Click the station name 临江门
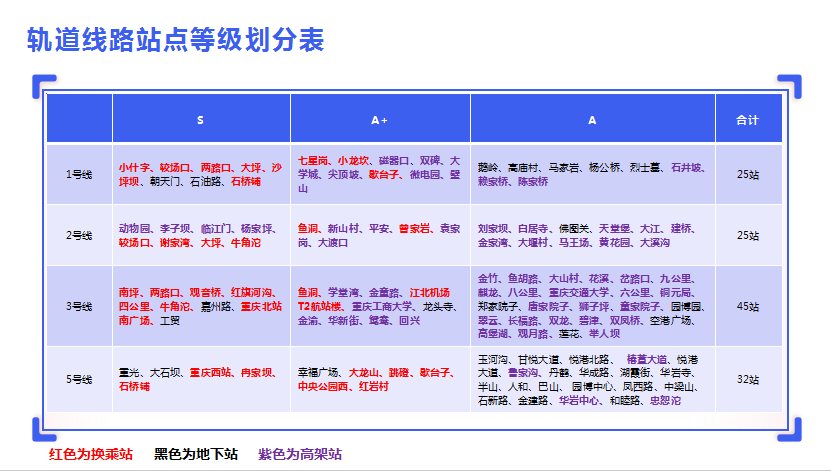This screenshot has height=471, width=831. click(x=216, y=229)
